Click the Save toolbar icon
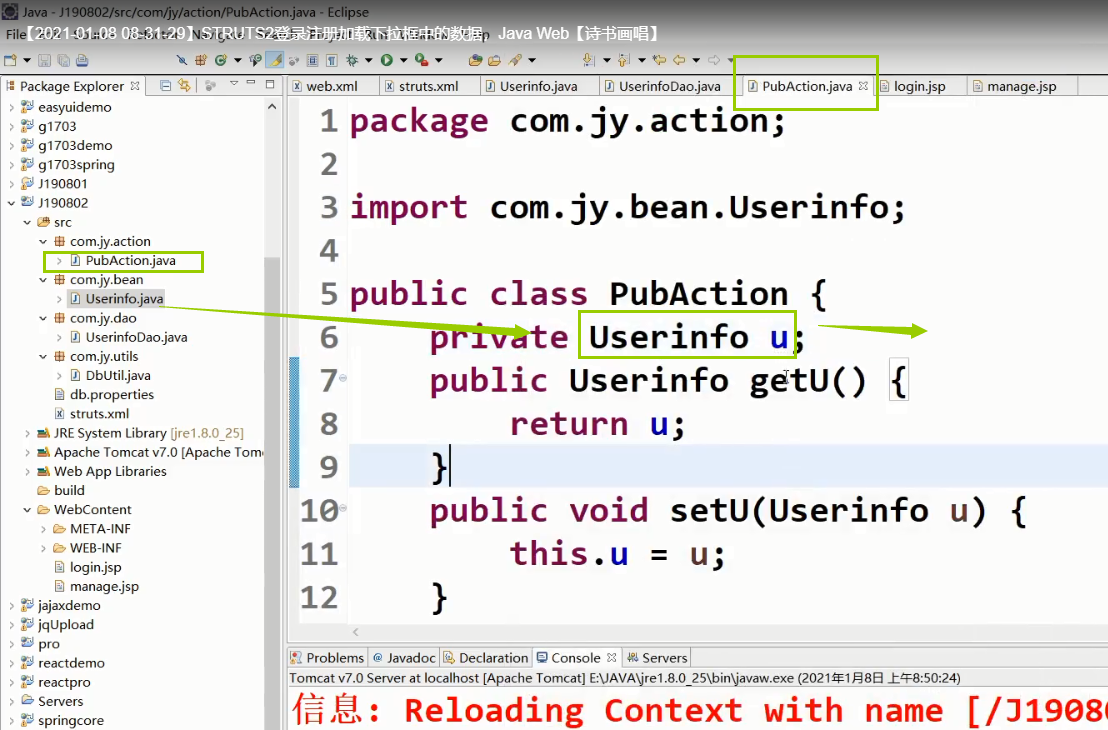 [45, 60]
